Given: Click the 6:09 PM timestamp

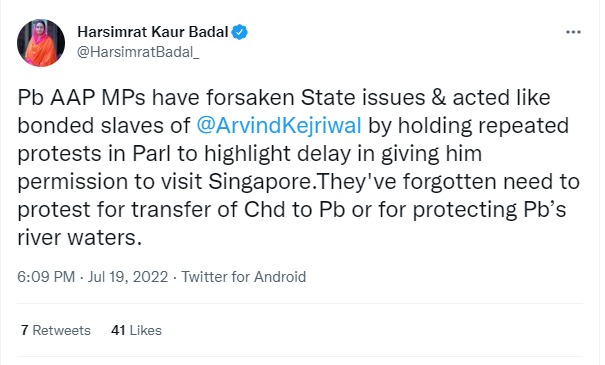Looking at the screenshot, I should [46, 277].
